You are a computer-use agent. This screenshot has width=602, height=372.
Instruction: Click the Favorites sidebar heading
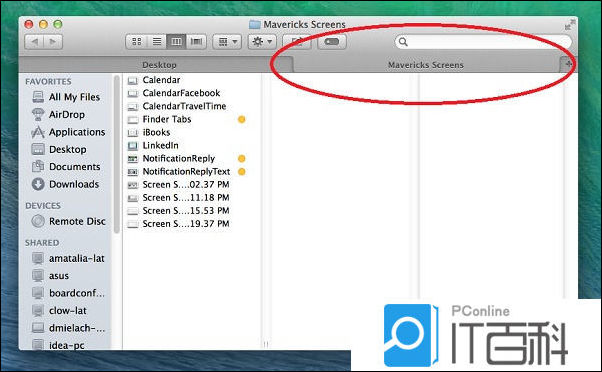(48, 81)
